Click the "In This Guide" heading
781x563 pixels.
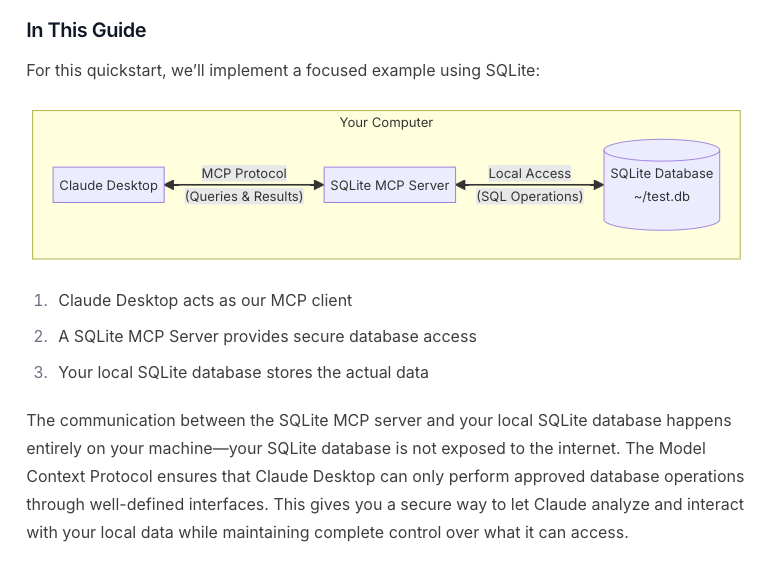tap(86, 31)
